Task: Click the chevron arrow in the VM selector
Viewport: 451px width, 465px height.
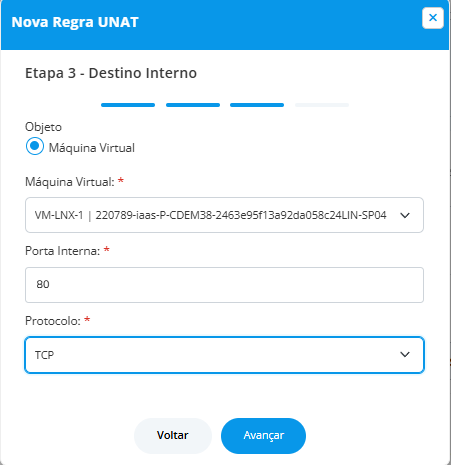Action: (x=405, y=215)
